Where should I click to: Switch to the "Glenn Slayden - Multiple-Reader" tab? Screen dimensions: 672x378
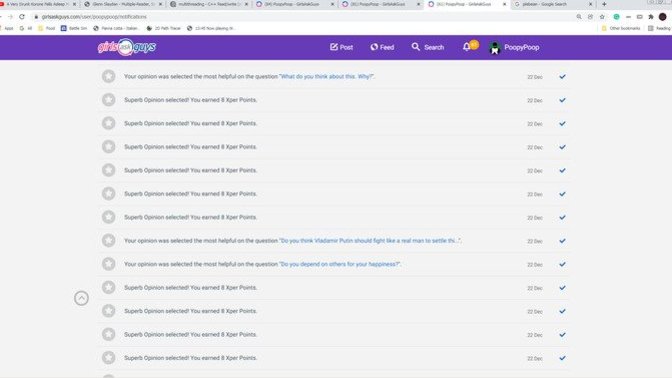[x=123, y=4]
